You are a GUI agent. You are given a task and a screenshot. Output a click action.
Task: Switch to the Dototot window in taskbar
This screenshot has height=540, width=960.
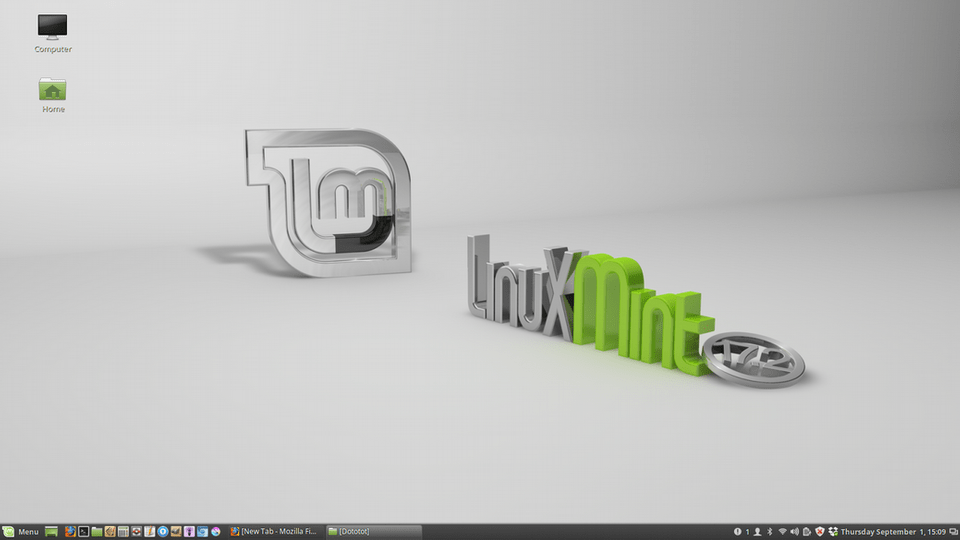click(373, 531)
